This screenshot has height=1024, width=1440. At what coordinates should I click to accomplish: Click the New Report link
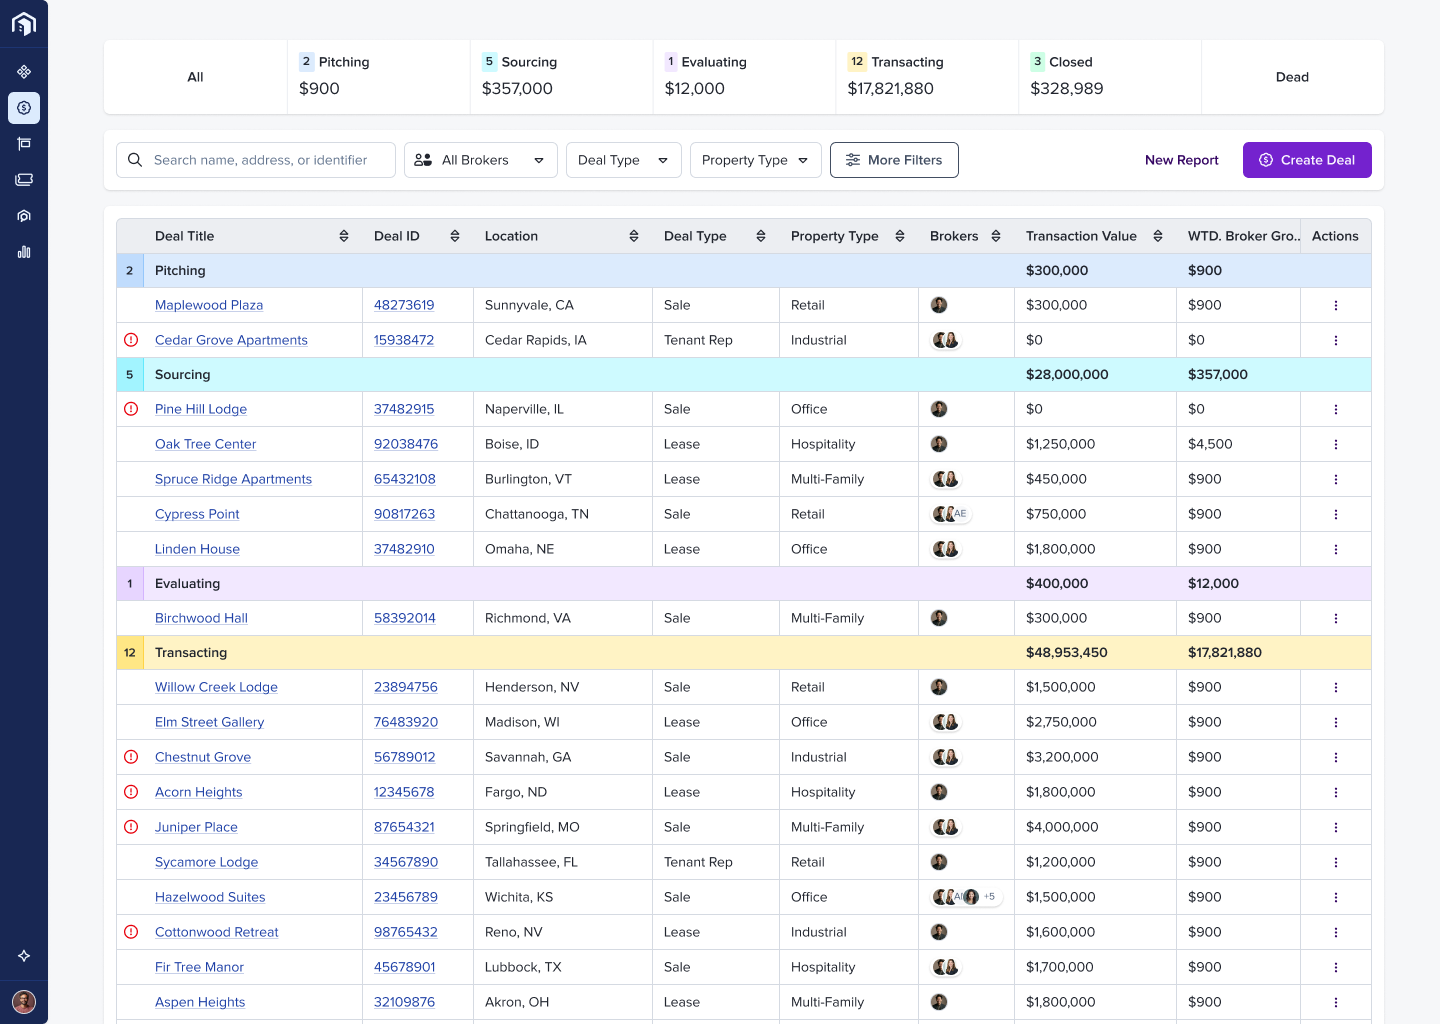point(1182,160)
